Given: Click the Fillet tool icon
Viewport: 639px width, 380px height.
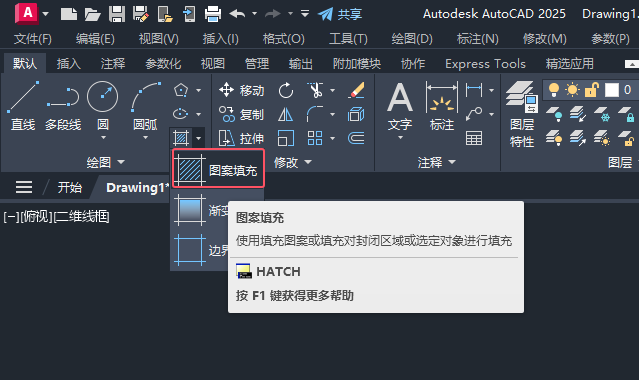Looking at the screenshot, I should click(x=315, y=114).
